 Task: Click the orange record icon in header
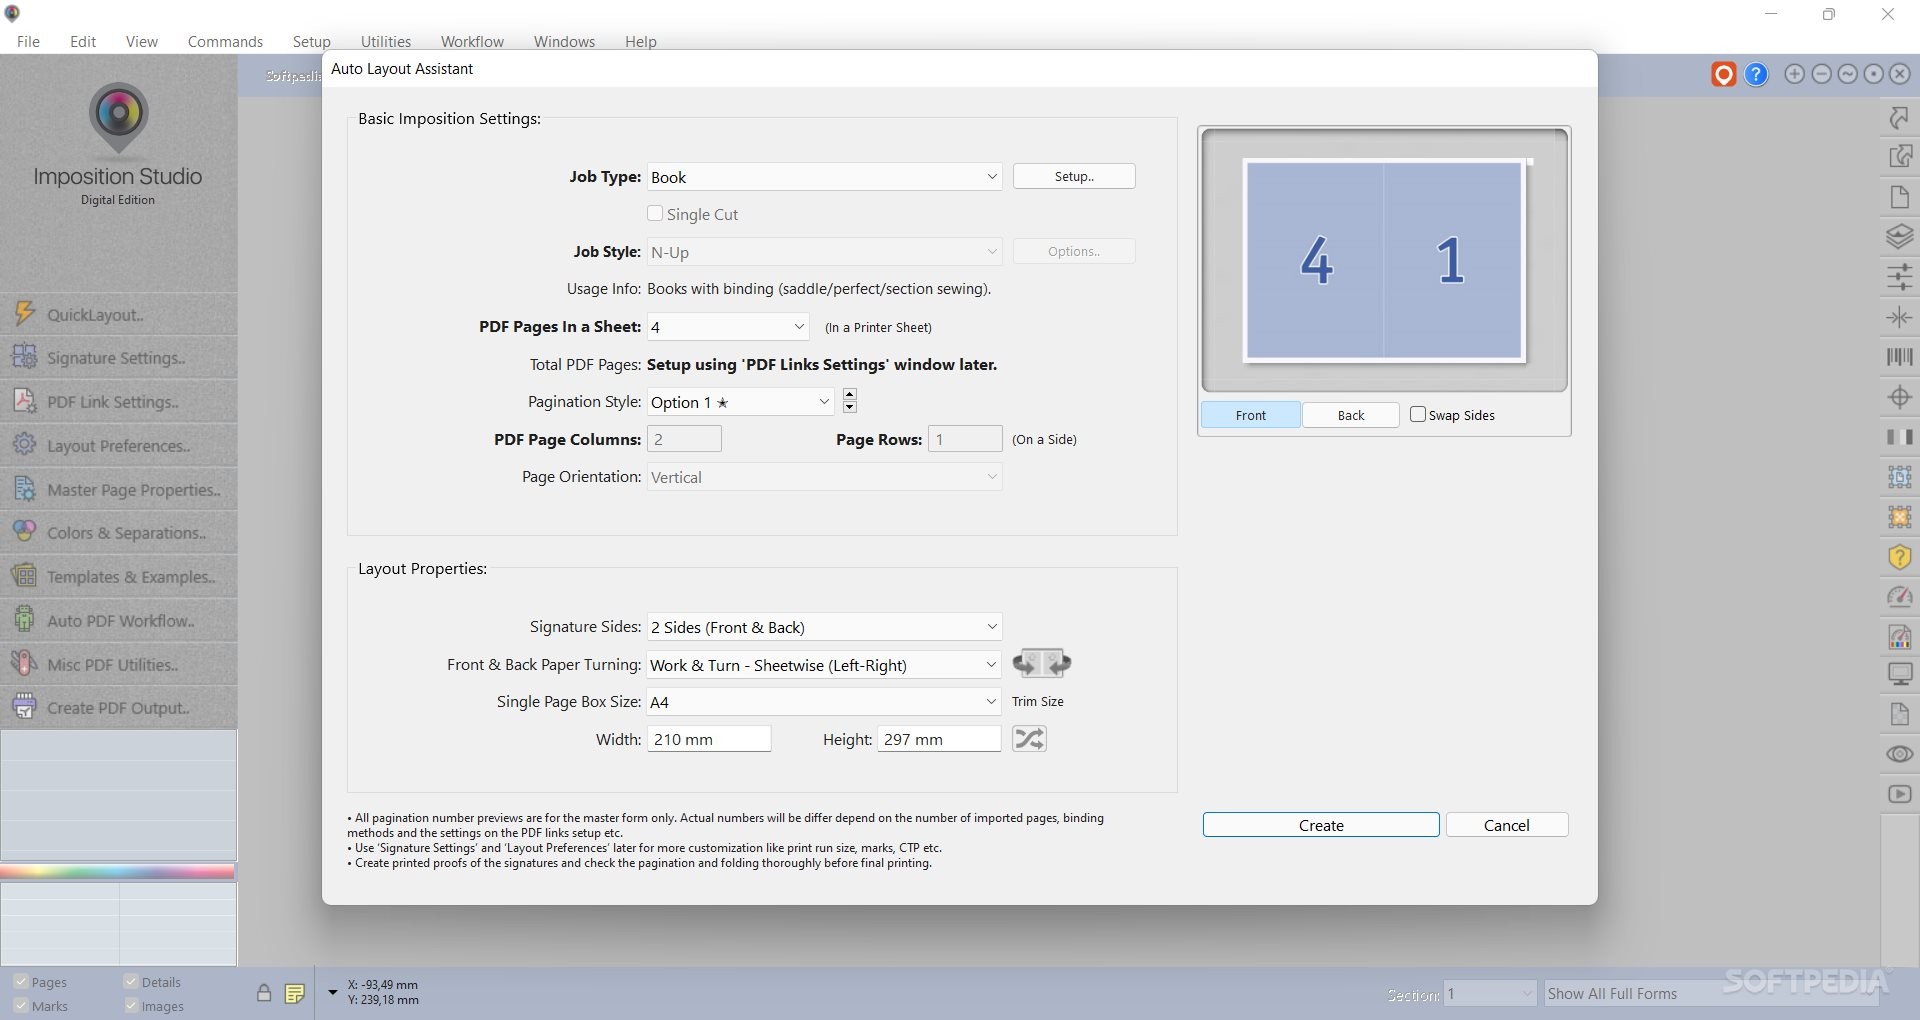[1723, 74]
